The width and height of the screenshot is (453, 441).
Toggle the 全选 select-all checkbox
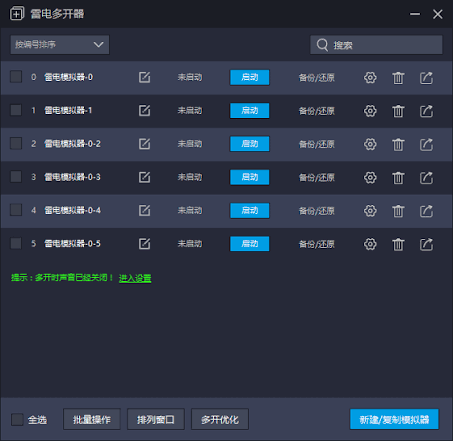coord(17,420)
